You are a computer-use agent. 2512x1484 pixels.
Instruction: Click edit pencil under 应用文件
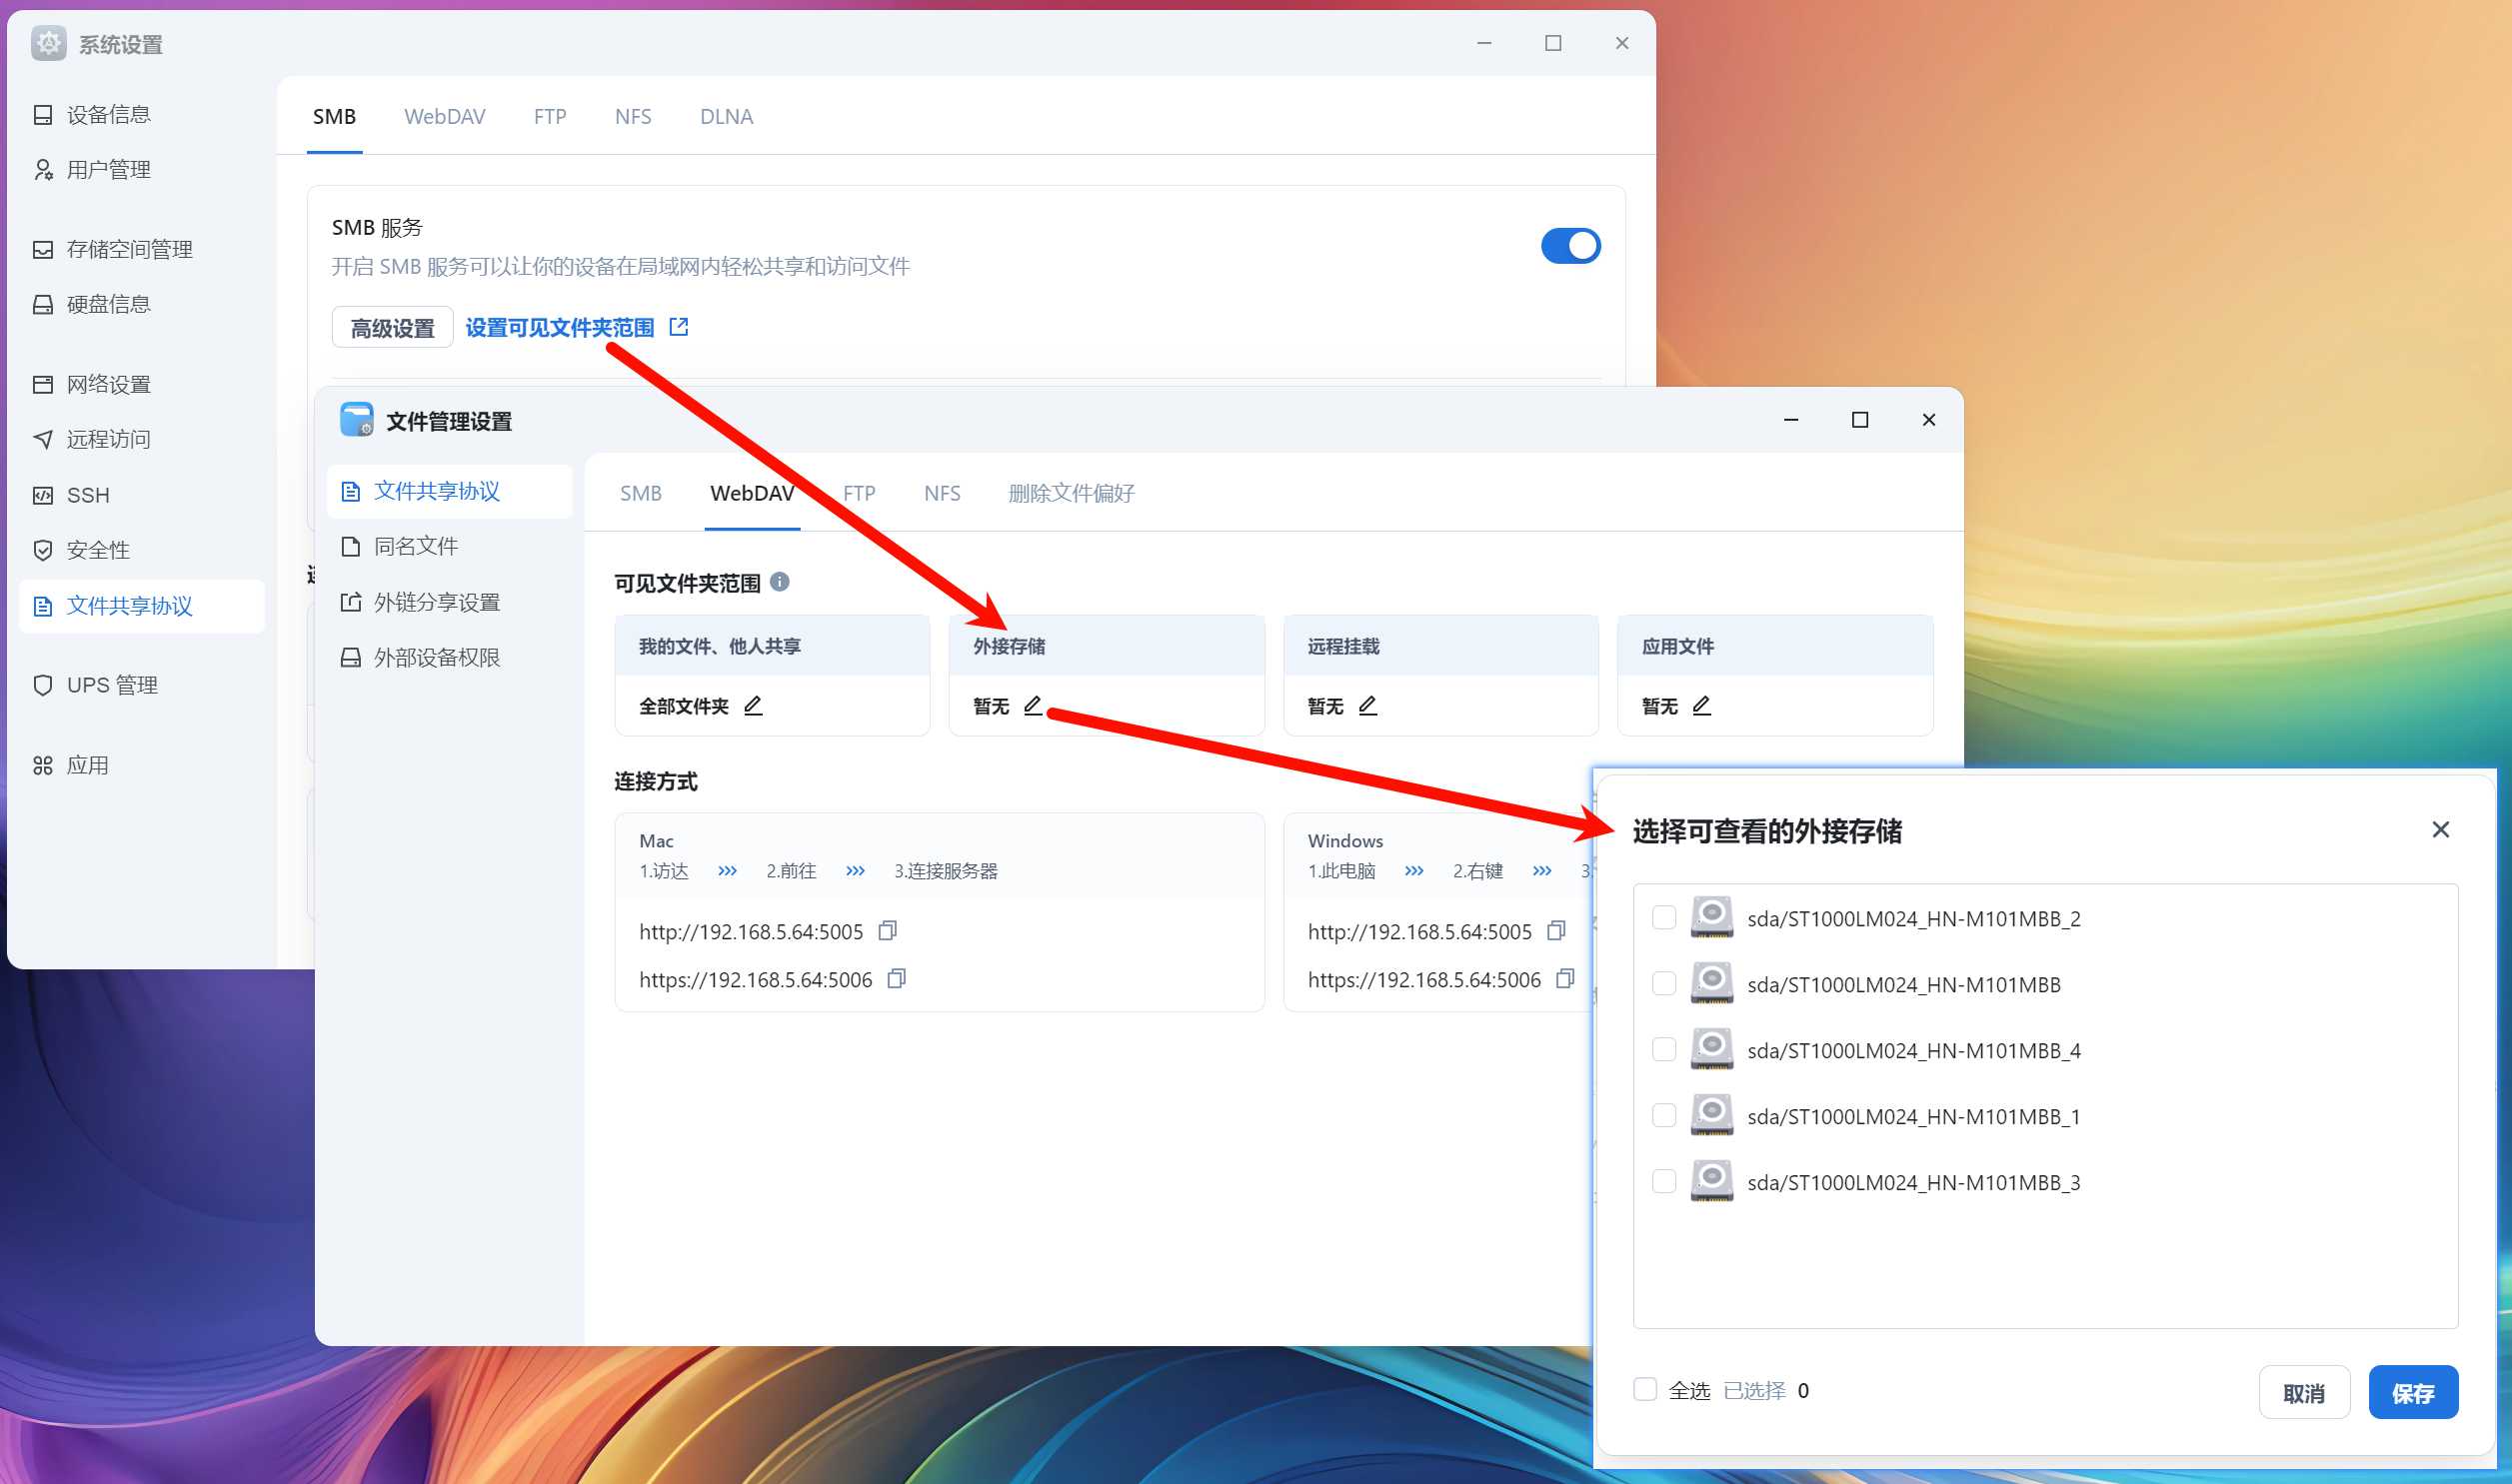1701,706
